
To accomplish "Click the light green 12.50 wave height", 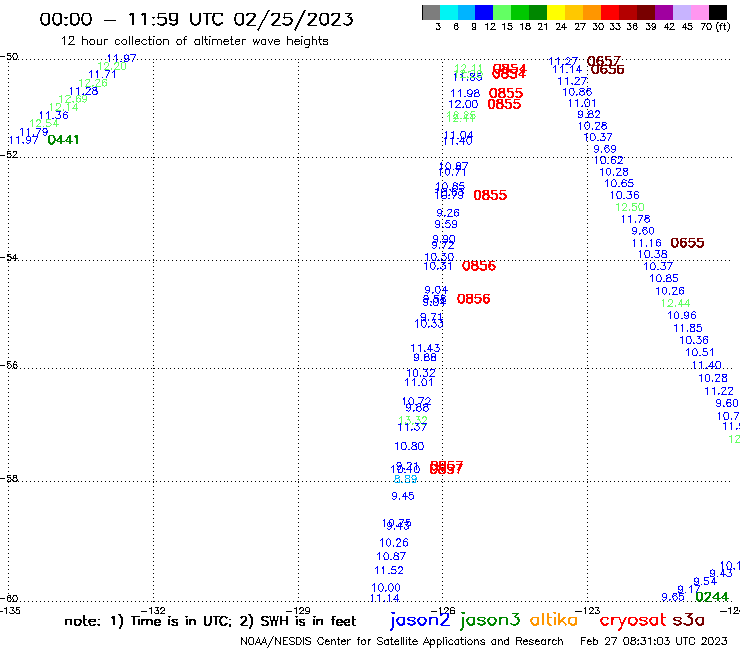I will [x=630, y=207].
